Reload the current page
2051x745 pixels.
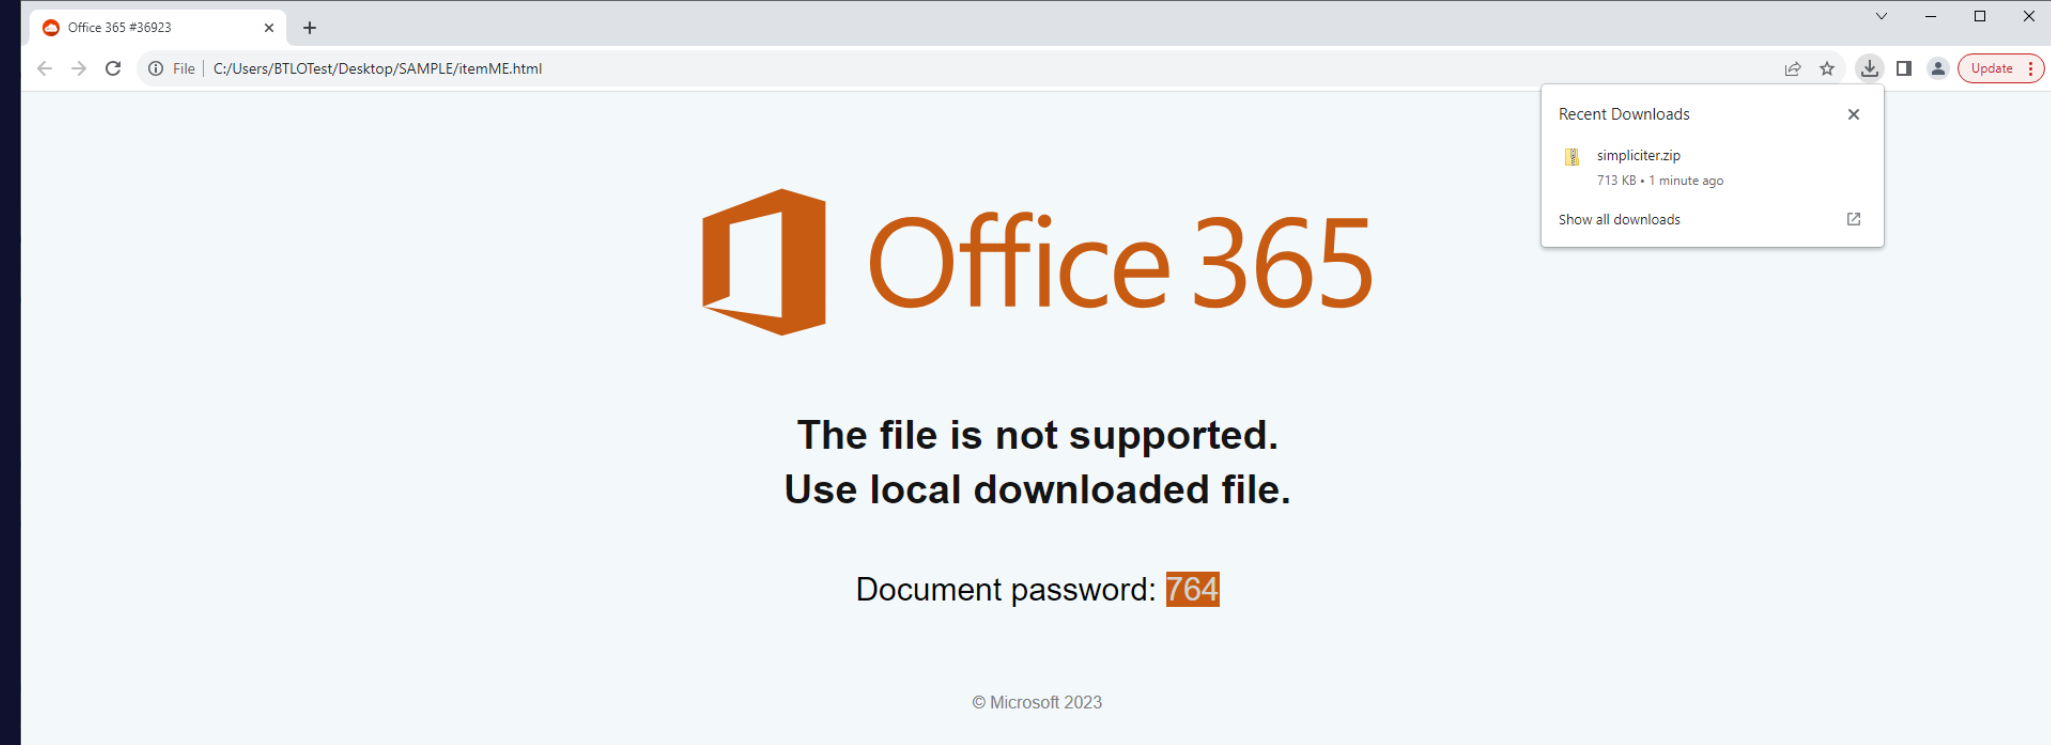[x=113, y=69]
